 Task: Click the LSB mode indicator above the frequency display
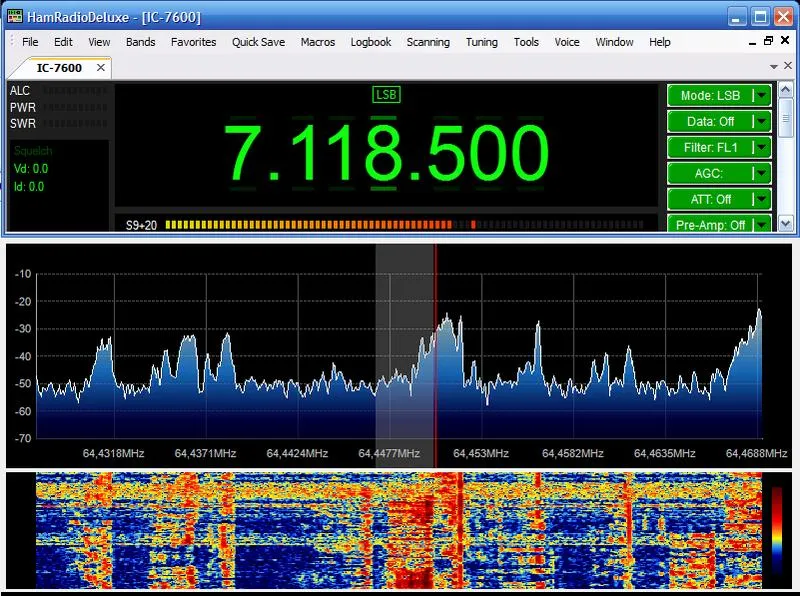385,95
